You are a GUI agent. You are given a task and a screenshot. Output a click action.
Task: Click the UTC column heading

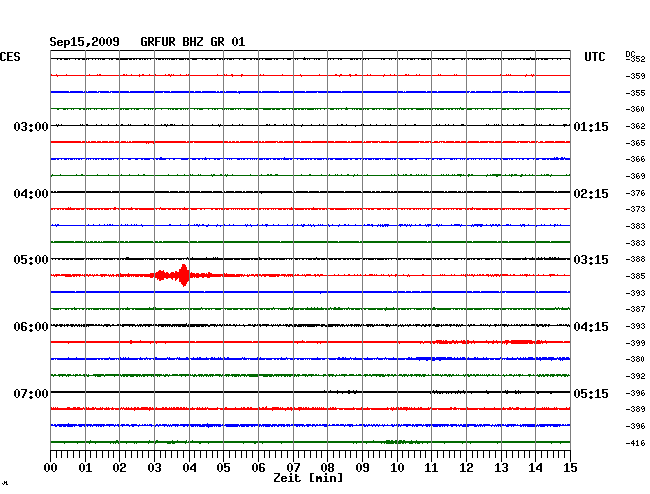tap(595, 57)
